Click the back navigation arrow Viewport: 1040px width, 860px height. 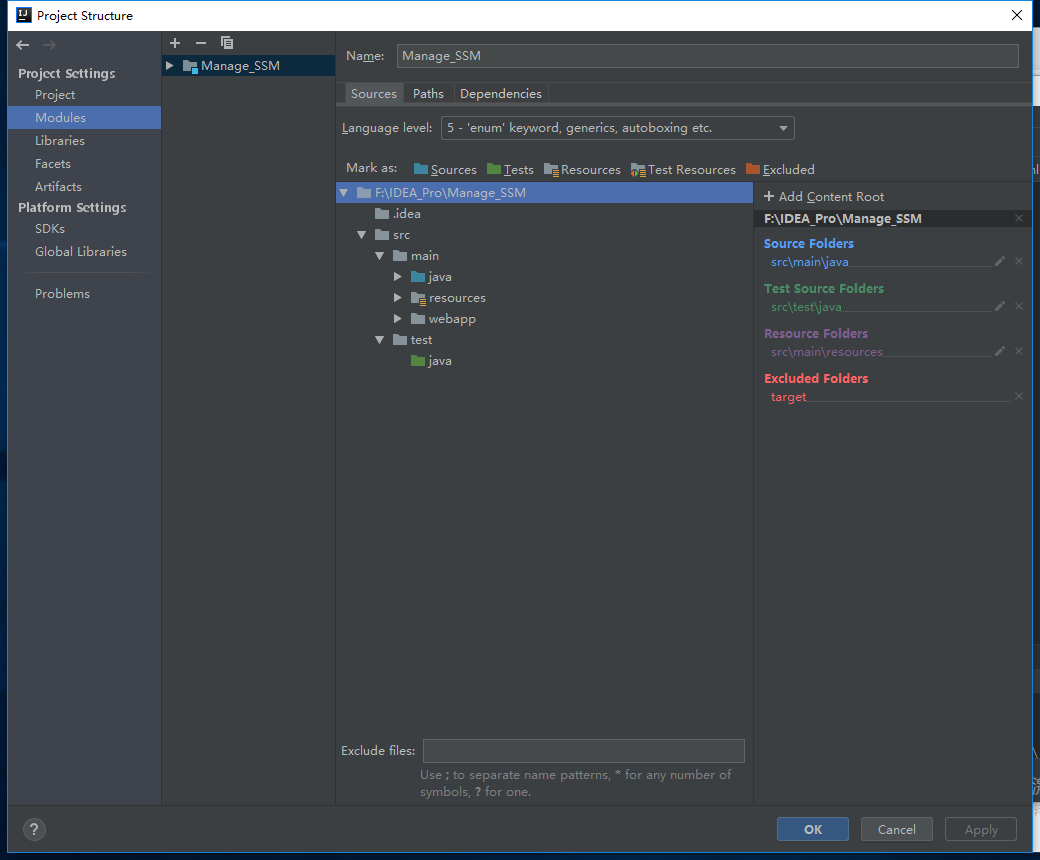pyautogui.click(x=23, y=45)
